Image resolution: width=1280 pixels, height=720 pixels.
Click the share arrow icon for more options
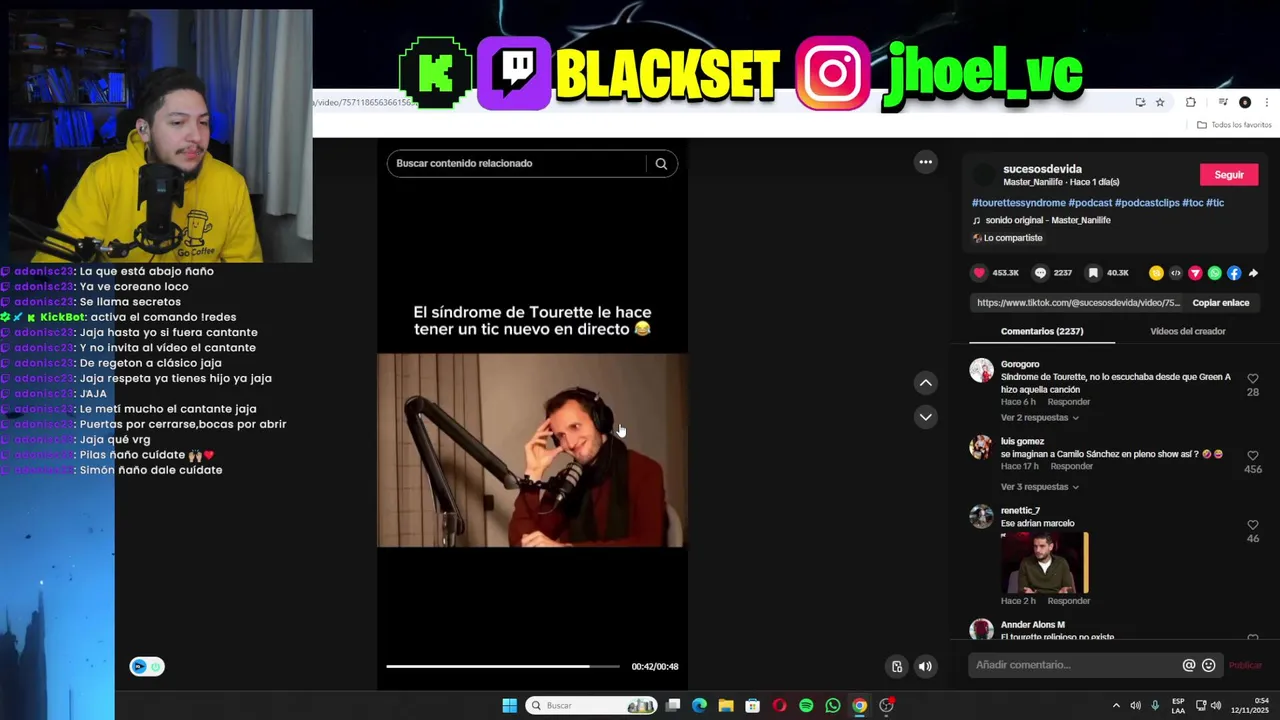click(1253, 273)
